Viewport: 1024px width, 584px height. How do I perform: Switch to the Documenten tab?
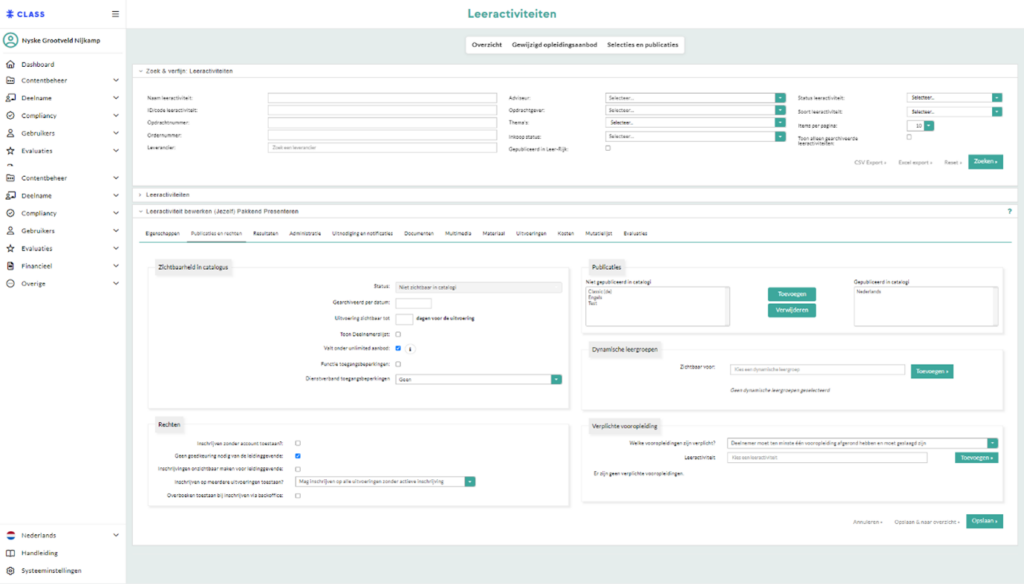pyautogui.click(x=419, y=233)
